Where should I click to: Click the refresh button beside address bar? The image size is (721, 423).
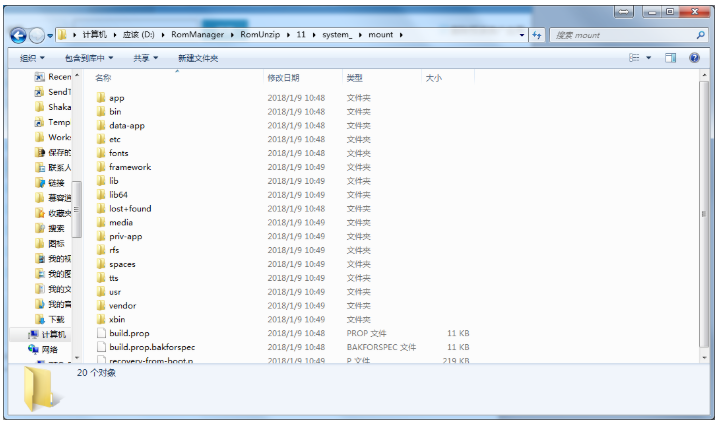pos(537,35)
